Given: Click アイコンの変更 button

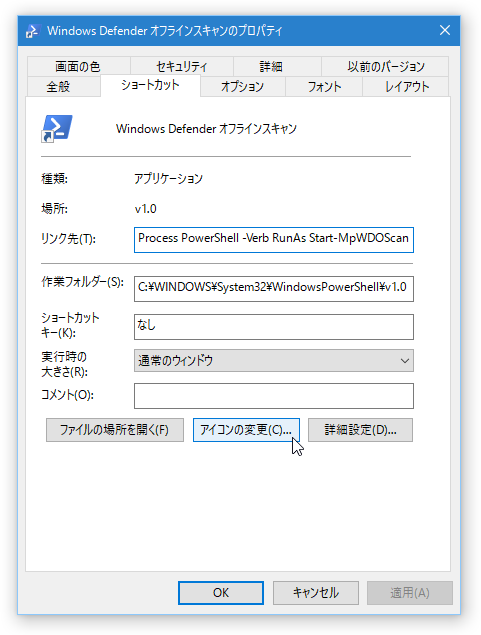Looking at the screenshot, I should 246,430.
